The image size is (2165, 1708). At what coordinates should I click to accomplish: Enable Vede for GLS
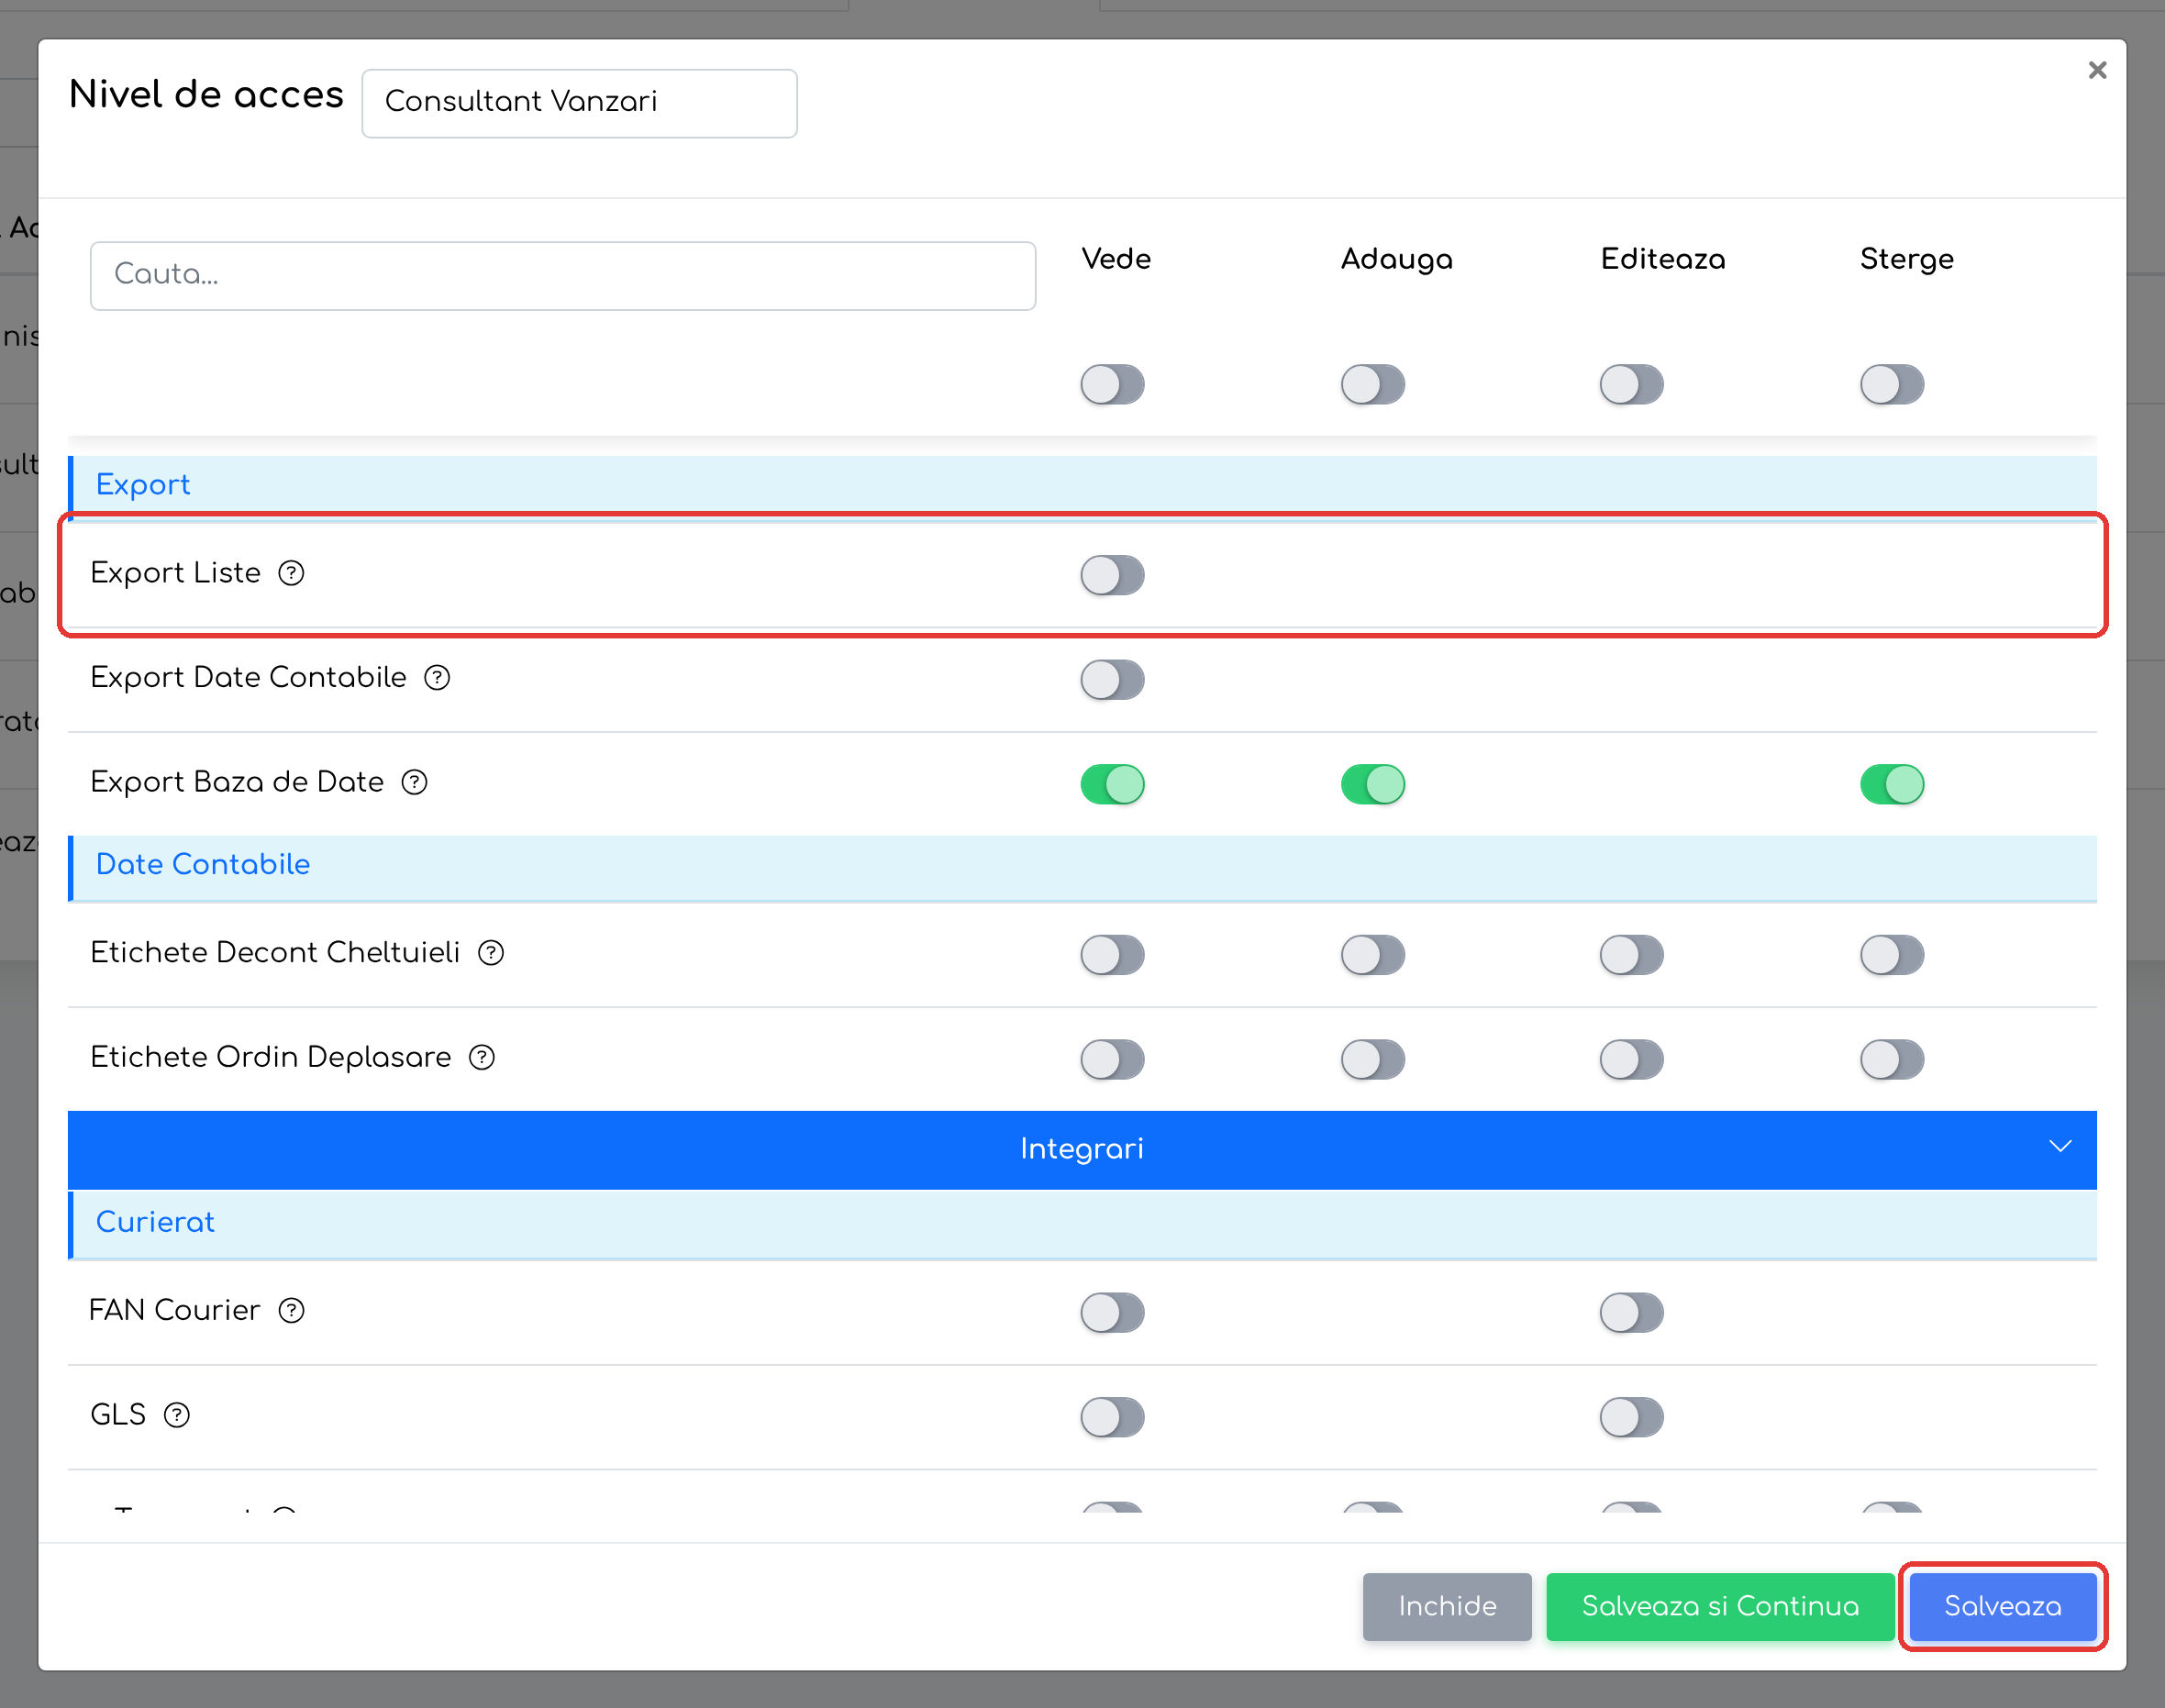coord(1112,1417)
